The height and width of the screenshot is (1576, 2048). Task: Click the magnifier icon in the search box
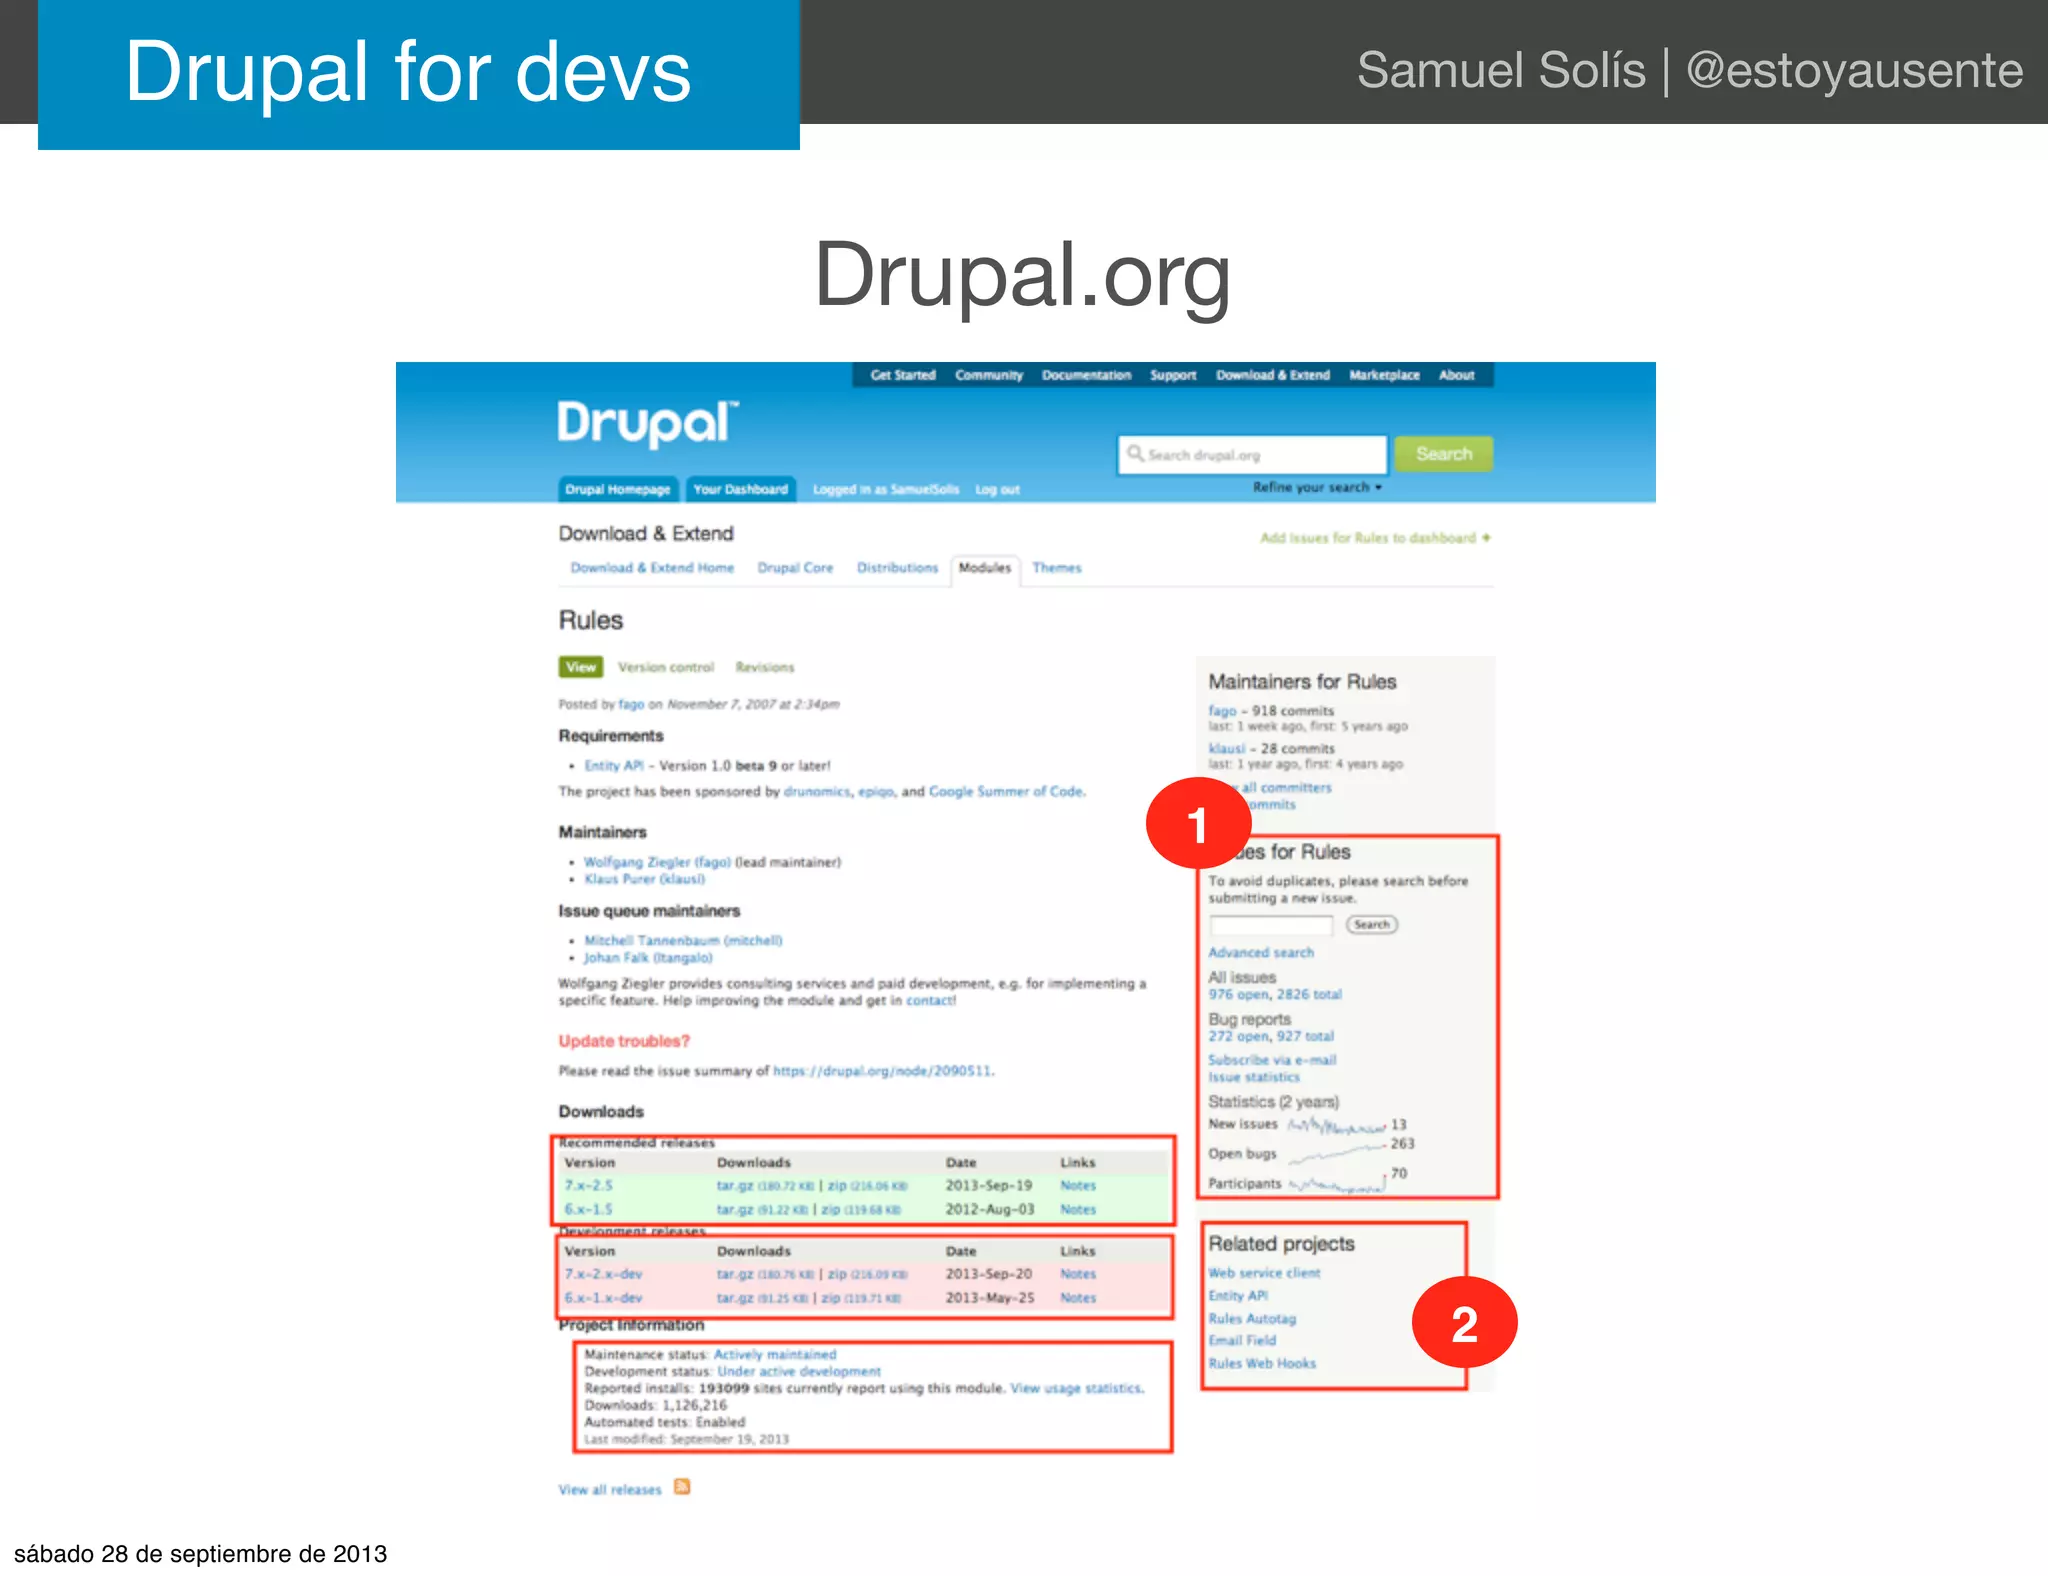pos(1135,453)
